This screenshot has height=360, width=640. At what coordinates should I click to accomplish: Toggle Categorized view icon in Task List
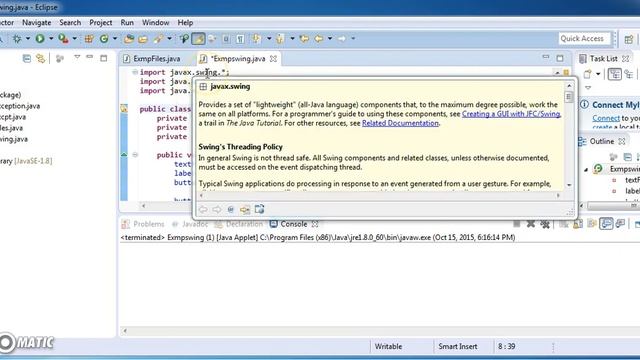pos(615,74)
